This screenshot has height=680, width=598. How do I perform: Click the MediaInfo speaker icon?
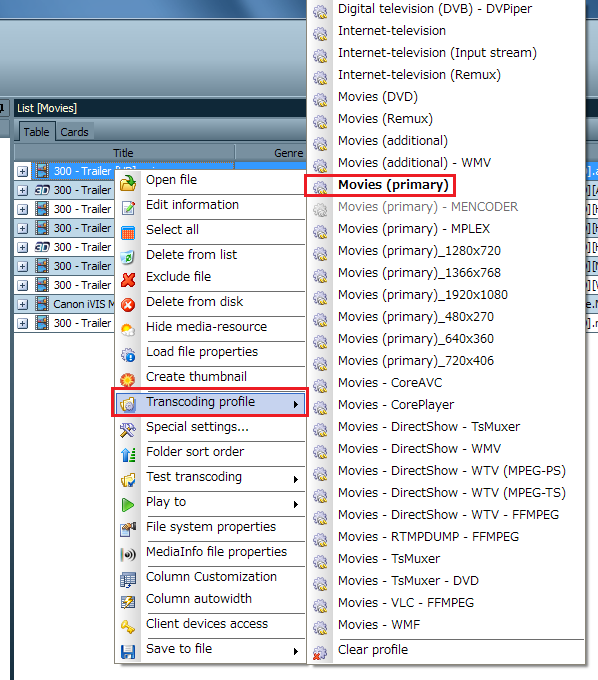128,555
